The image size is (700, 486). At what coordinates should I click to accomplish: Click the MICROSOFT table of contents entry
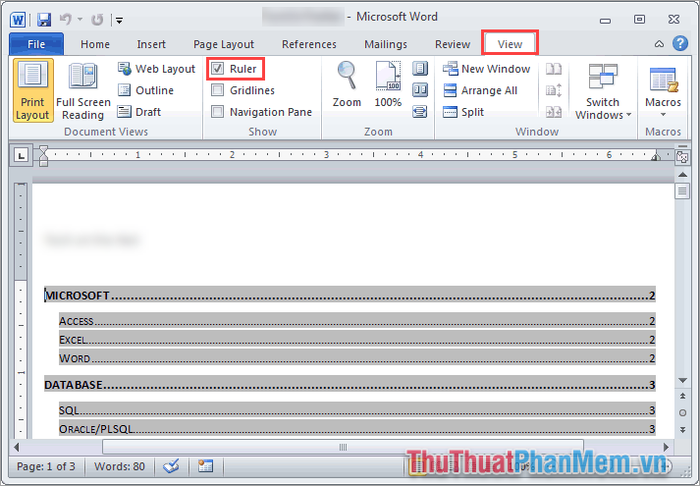[x=350, y=295]
